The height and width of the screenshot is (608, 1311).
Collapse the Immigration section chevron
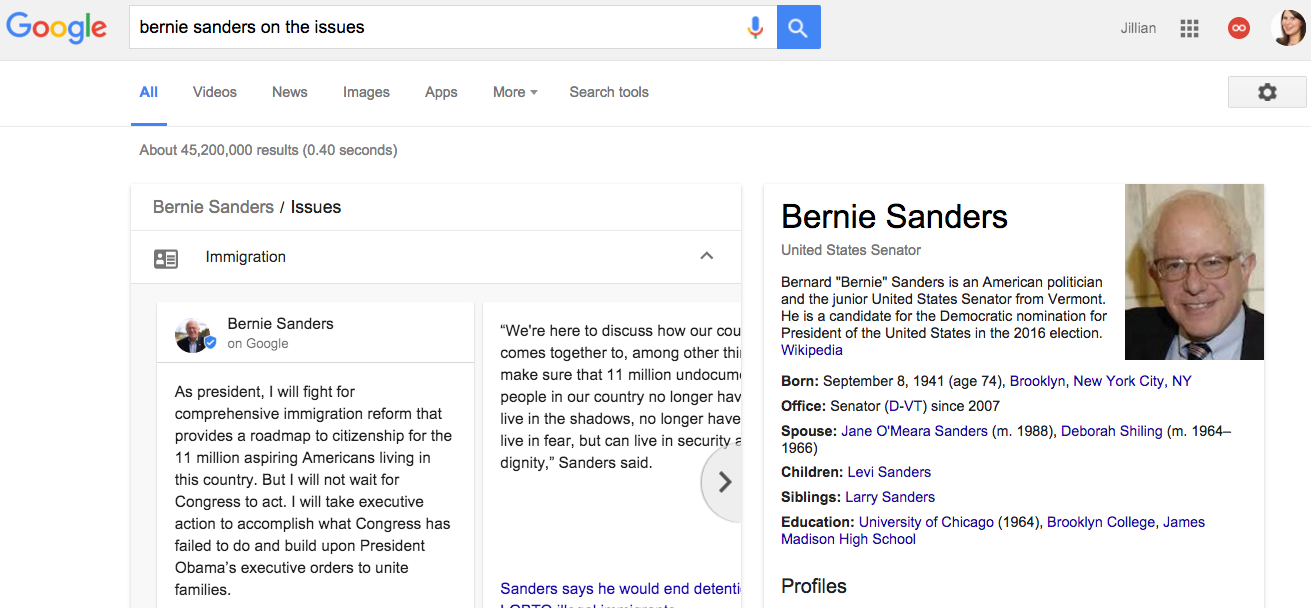pos(706,256)
